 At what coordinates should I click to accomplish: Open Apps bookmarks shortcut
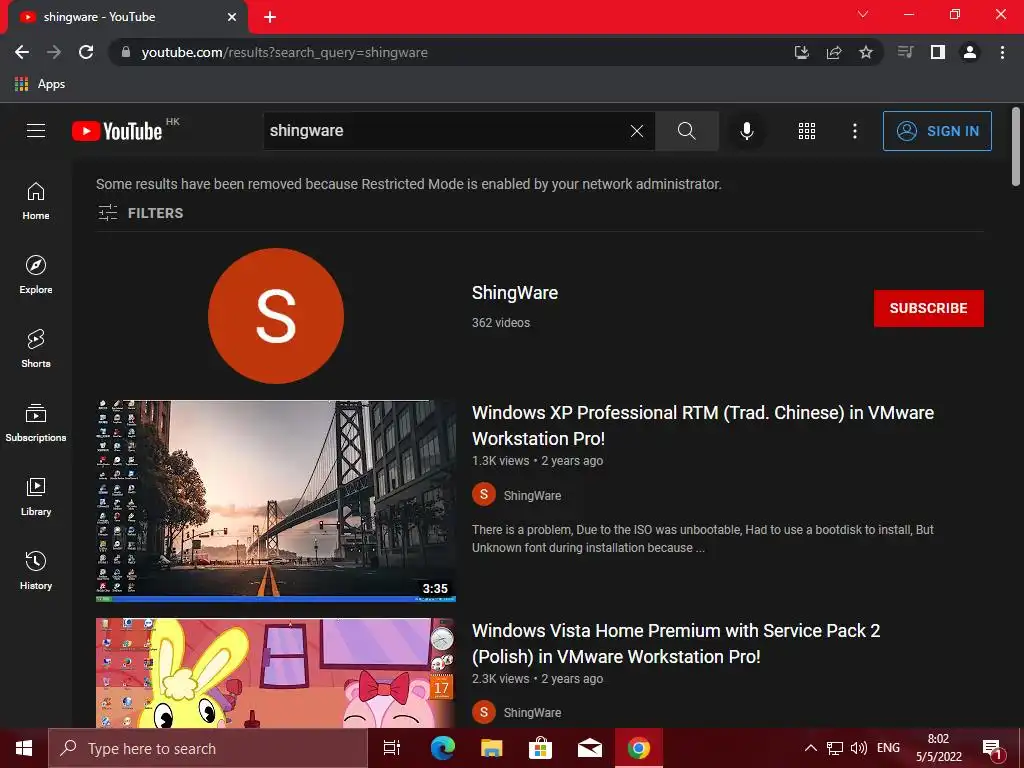pyautogui.click(x=40, y=84)
